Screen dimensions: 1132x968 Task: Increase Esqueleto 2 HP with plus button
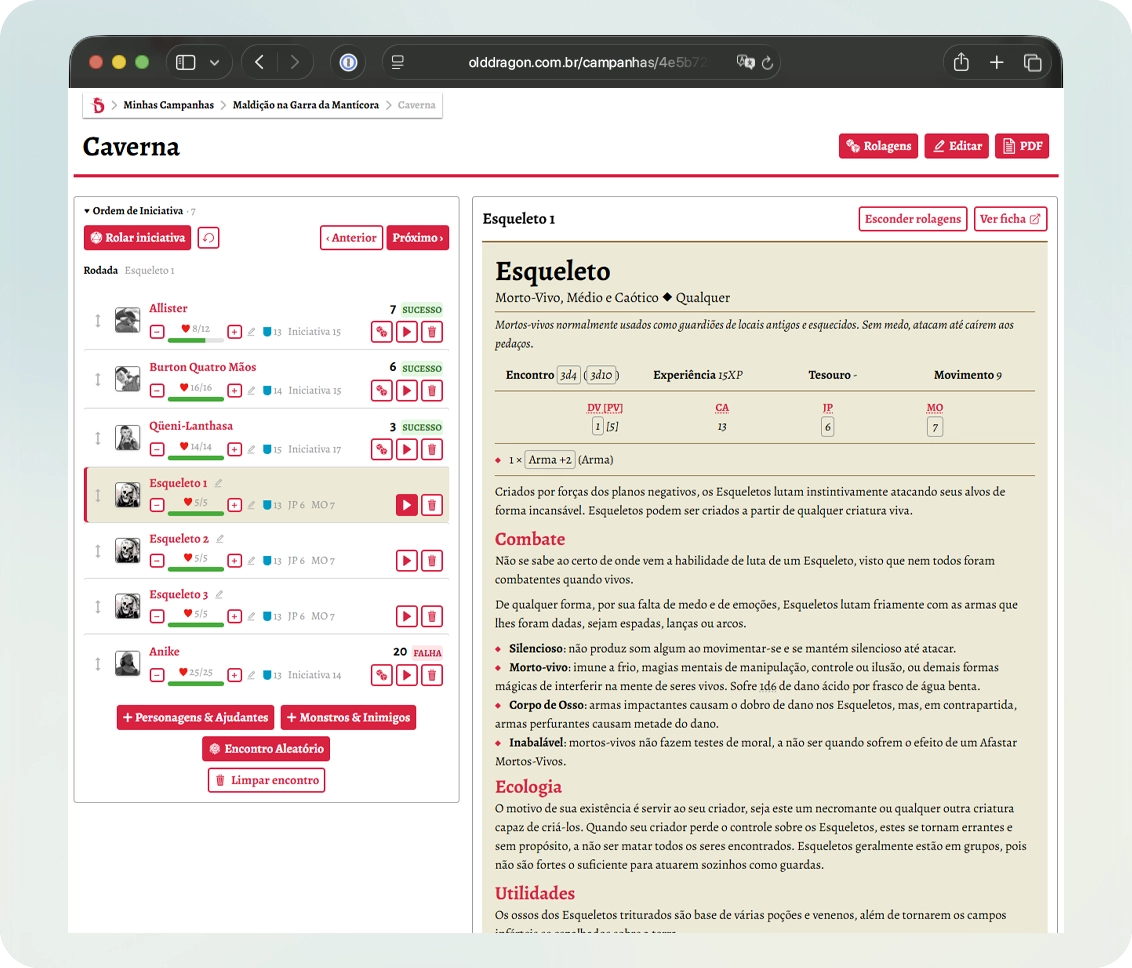(x=235, y=561)
